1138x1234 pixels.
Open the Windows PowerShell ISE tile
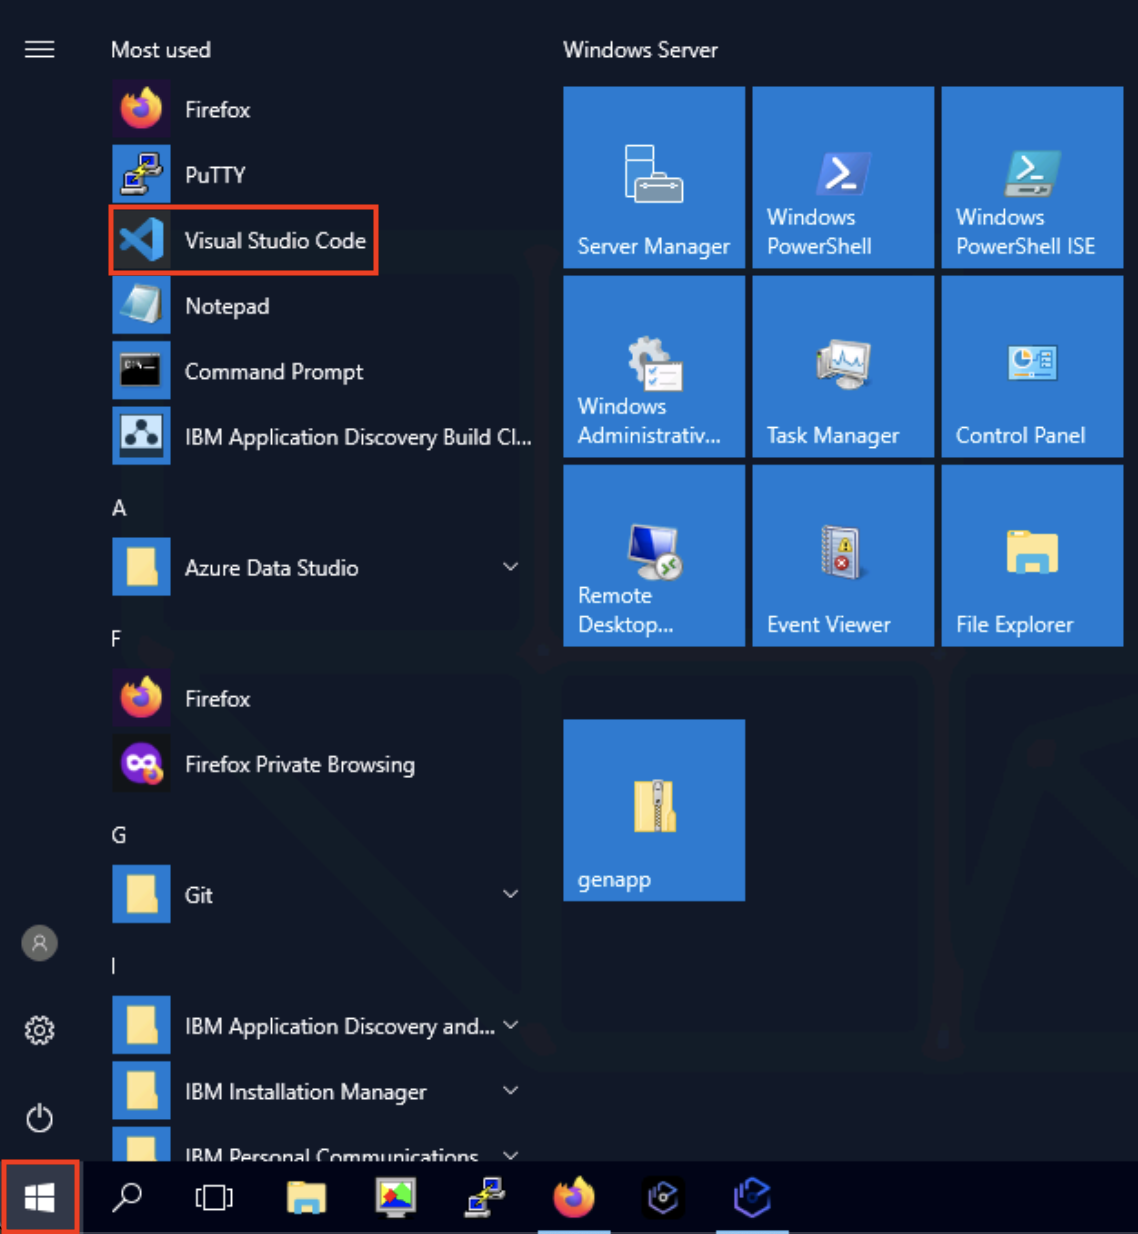1032,177
